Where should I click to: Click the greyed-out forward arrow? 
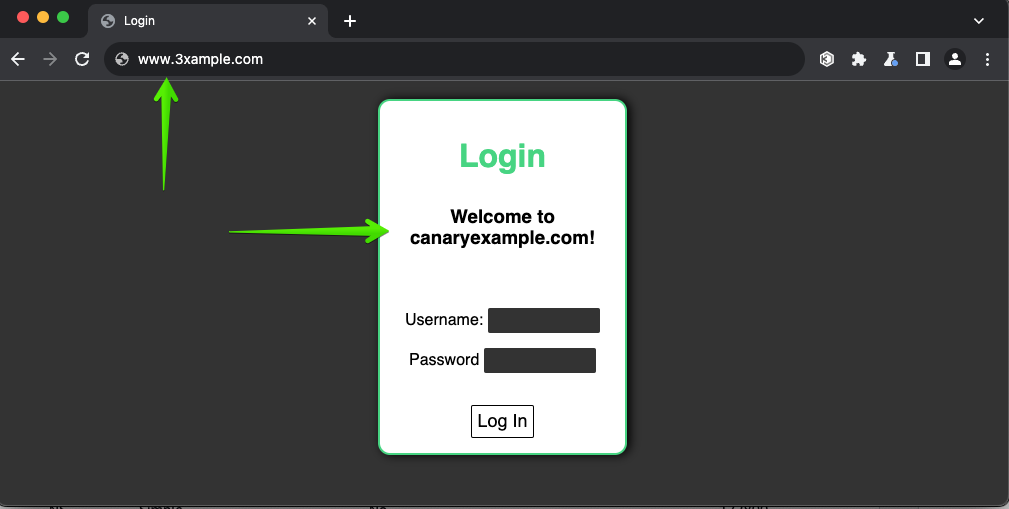click(x=50, y=59)
